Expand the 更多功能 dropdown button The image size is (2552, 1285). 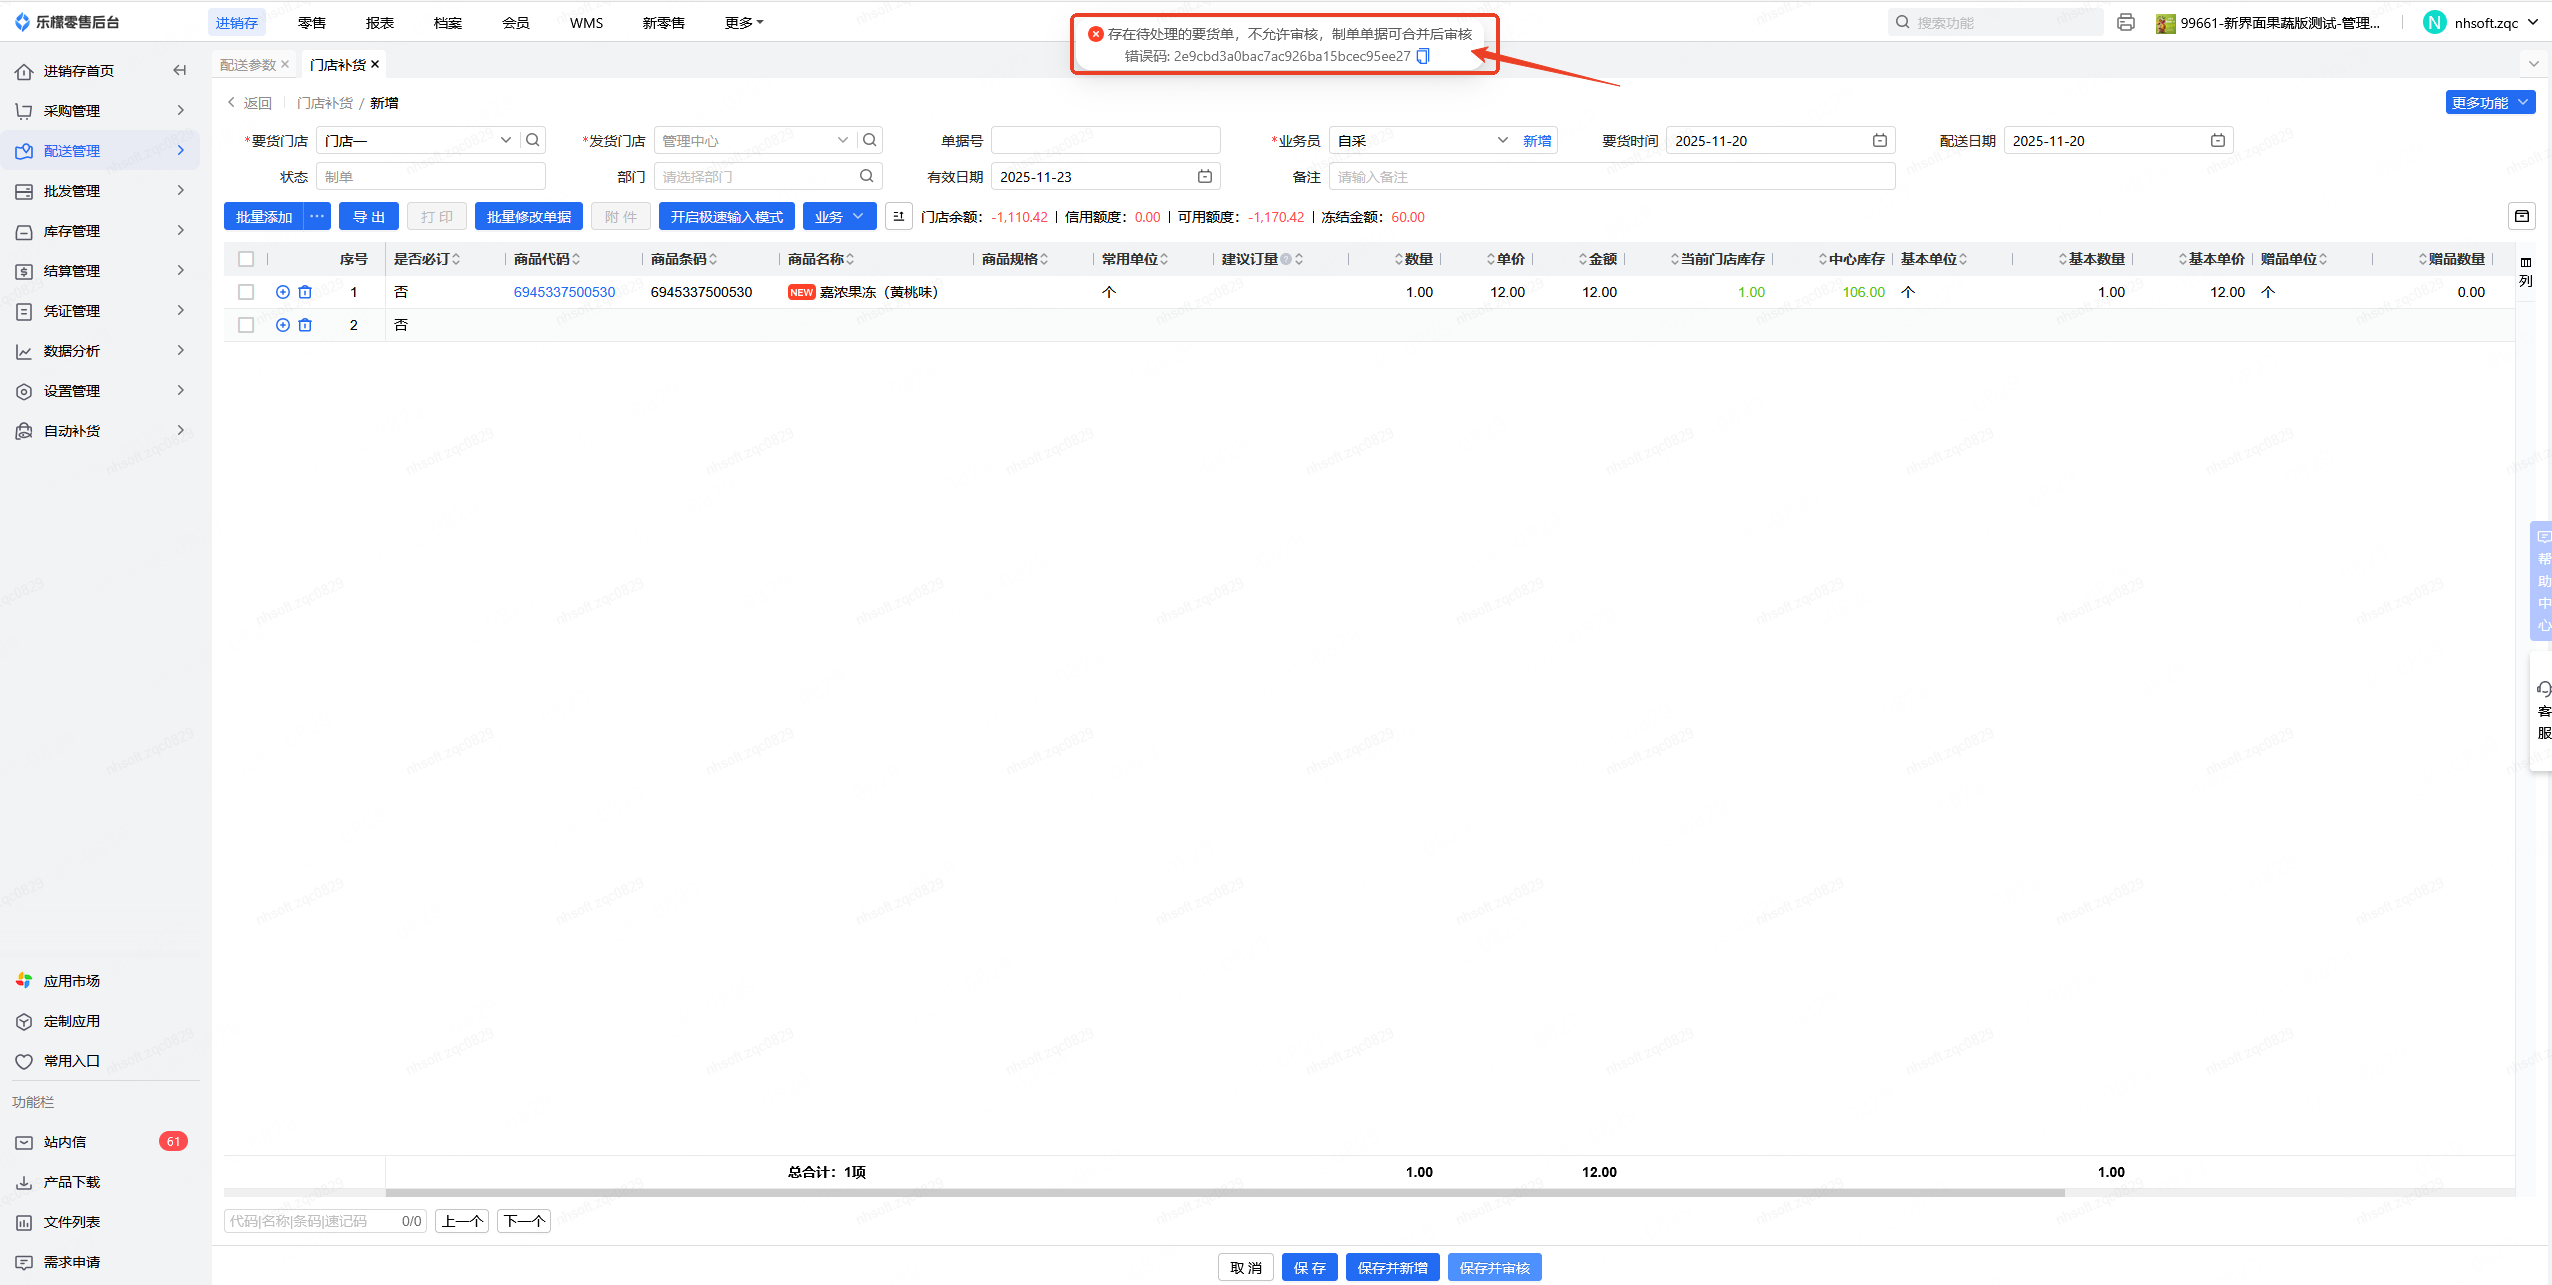pos(2489,102)
